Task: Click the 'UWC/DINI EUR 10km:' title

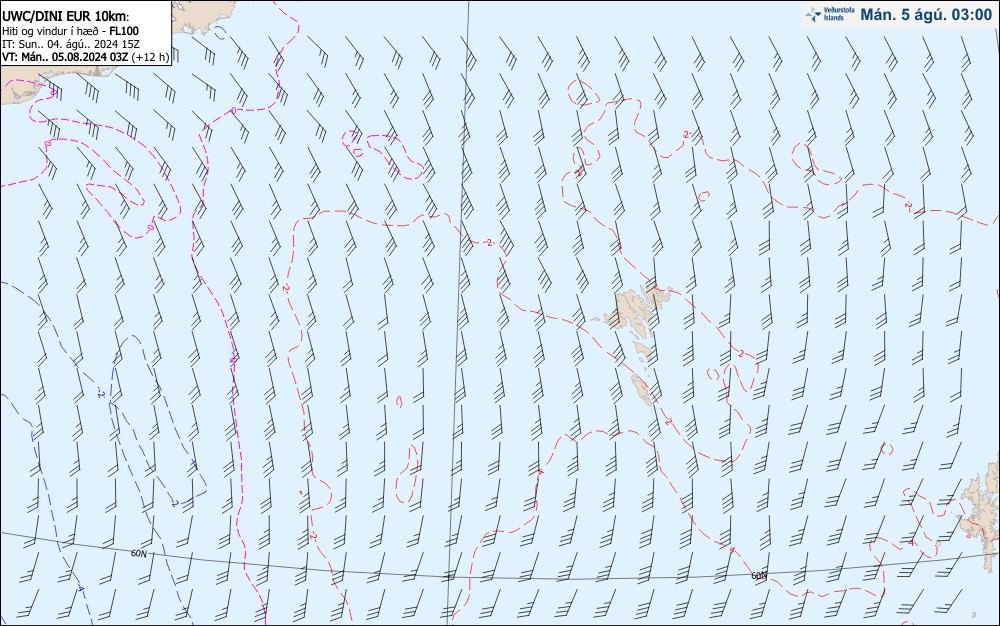Action: point(66,17)
